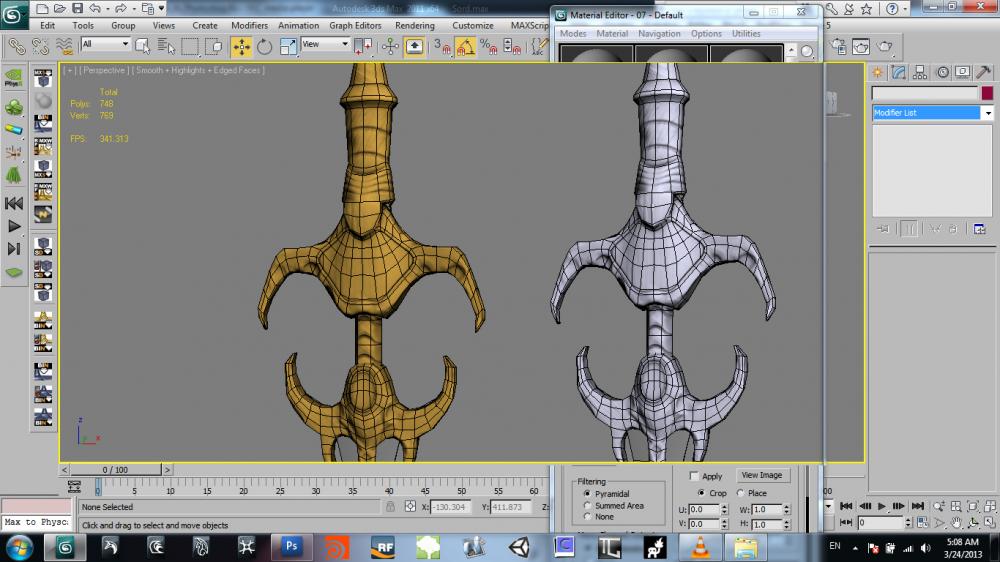Select the Select and Move tool
Screen dimensions: 1000x562
pyautogui.click(x=241, y=46)
